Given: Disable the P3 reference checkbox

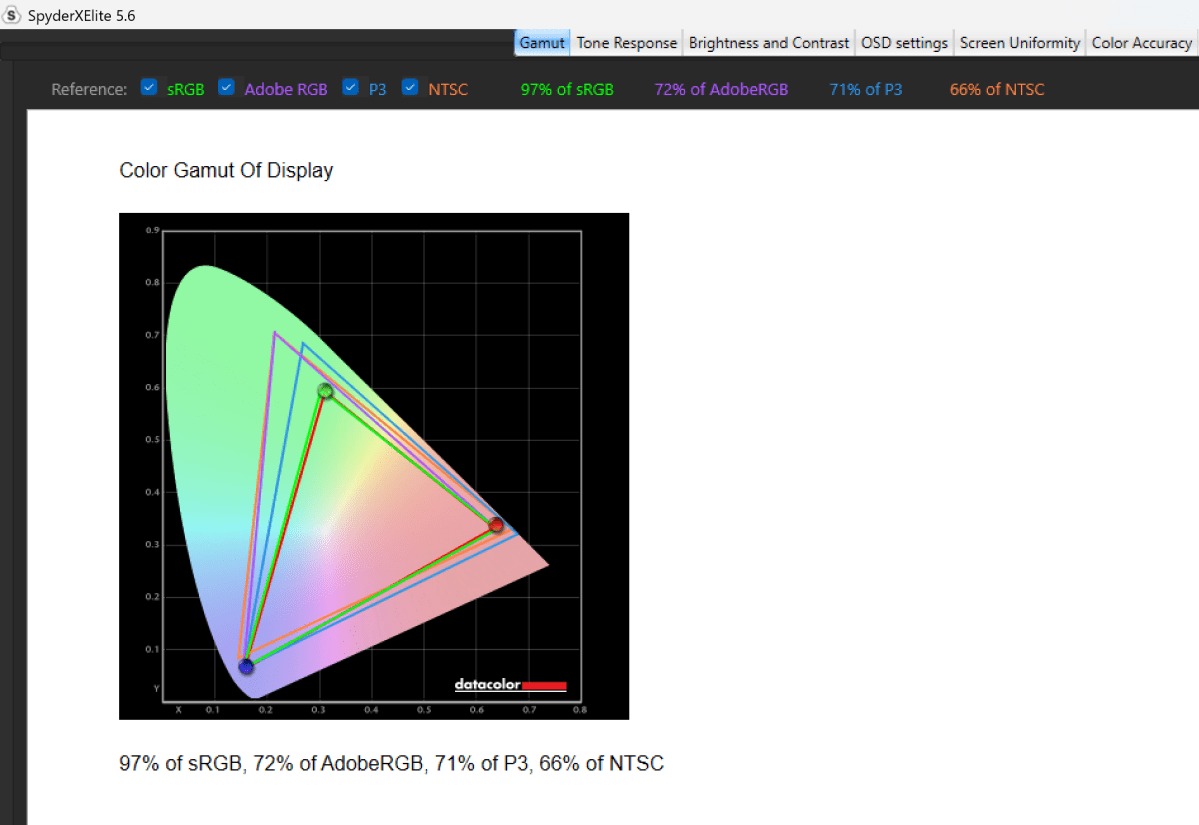Looking at the screenshot, I should pos(350,88).
